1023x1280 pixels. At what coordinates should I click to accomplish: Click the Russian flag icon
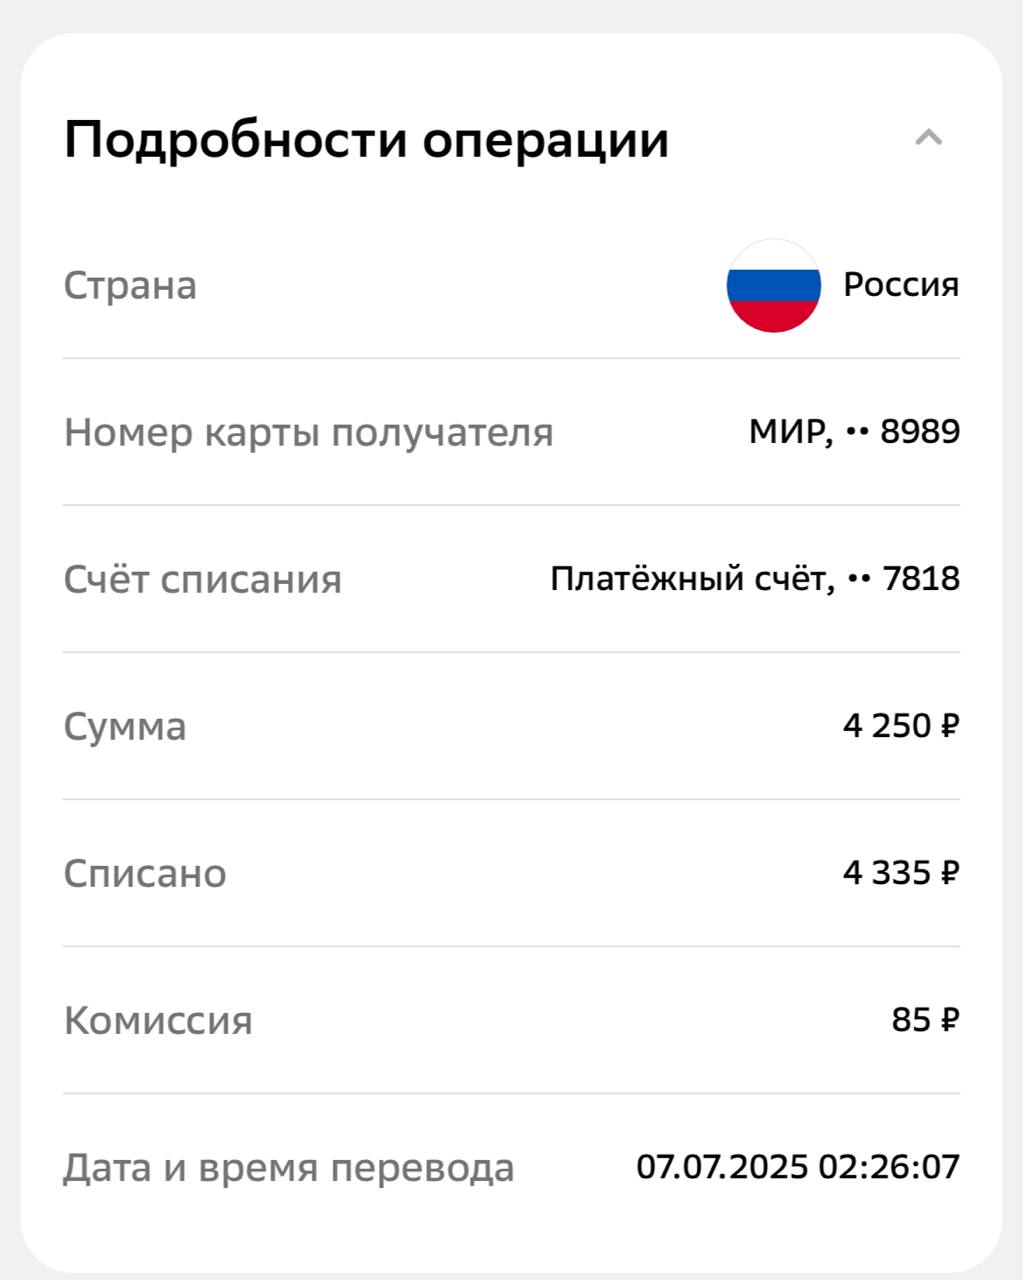pos(773,286)
